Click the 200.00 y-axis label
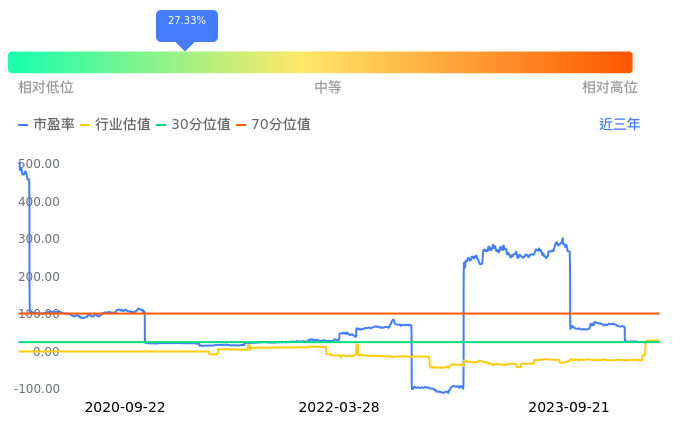The width and height of the screenshot is (686, 442). 39,277
